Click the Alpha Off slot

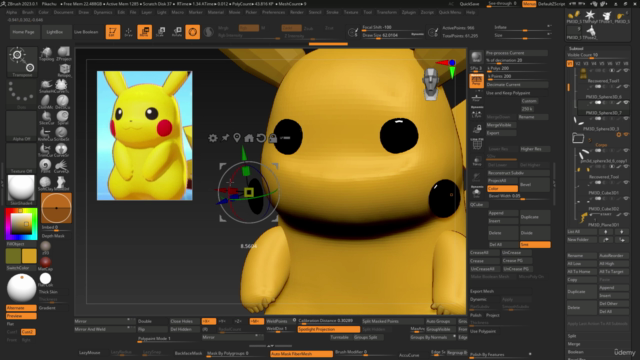[21, 126]
